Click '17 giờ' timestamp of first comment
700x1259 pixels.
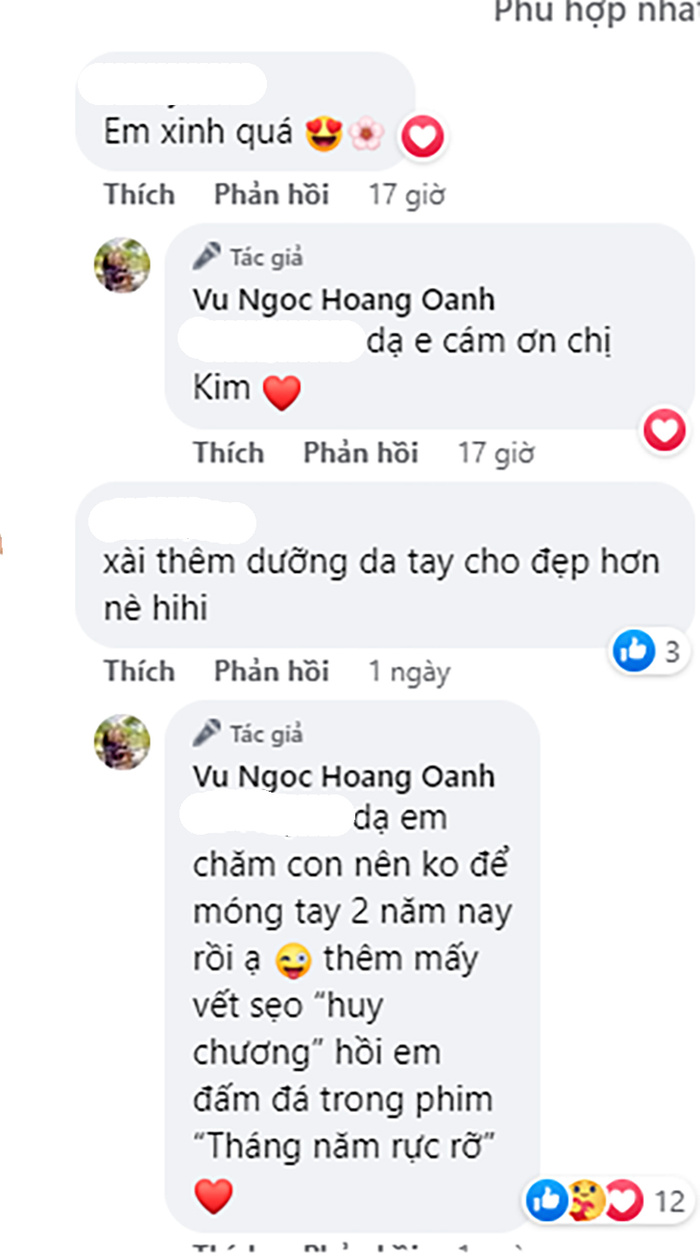coord(407,194)
